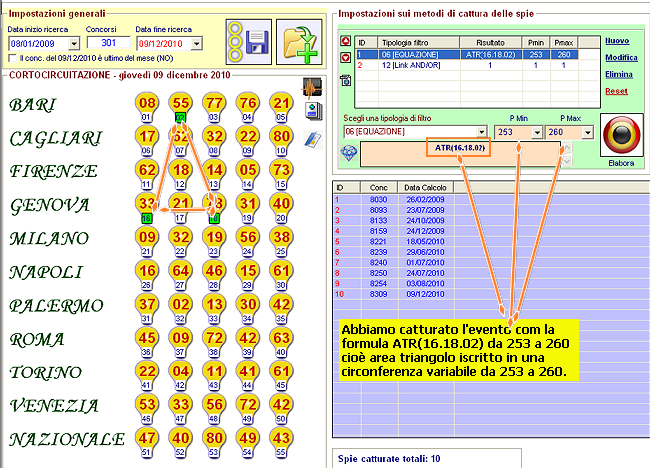Select Bari third ball 77
650x468 pixels.
(214, 103)
